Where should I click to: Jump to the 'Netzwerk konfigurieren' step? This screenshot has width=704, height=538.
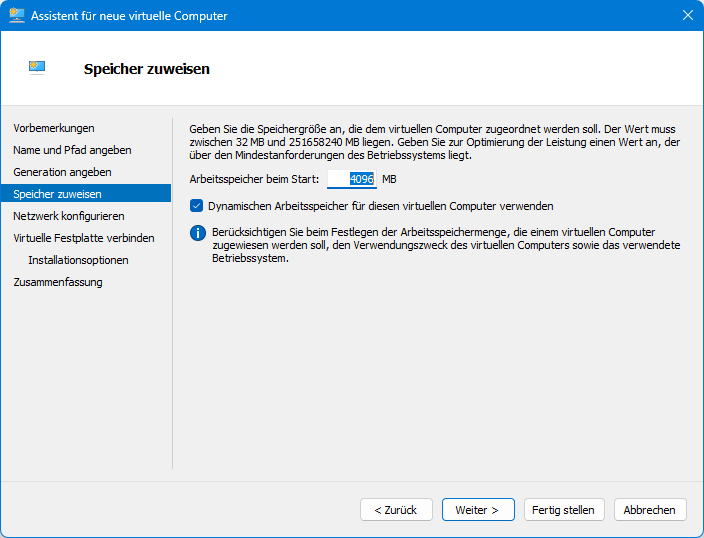point(69,216)
